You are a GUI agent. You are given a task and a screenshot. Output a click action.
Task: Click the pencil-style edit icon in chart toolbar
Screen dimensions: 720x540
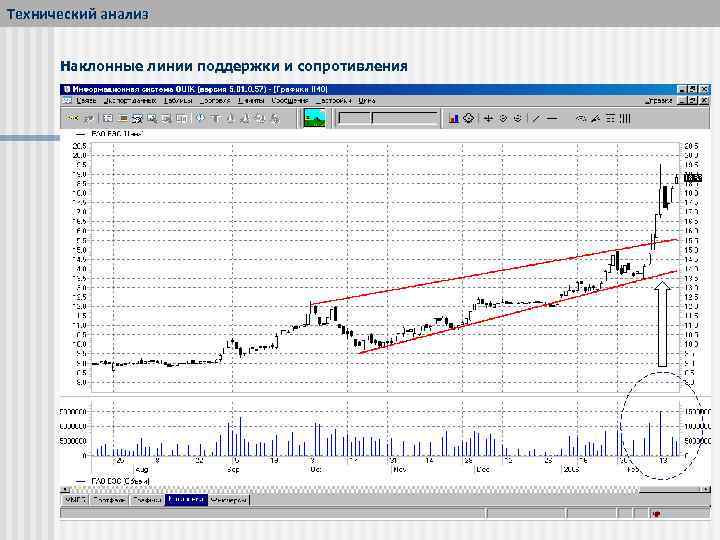tap(596, 119)
